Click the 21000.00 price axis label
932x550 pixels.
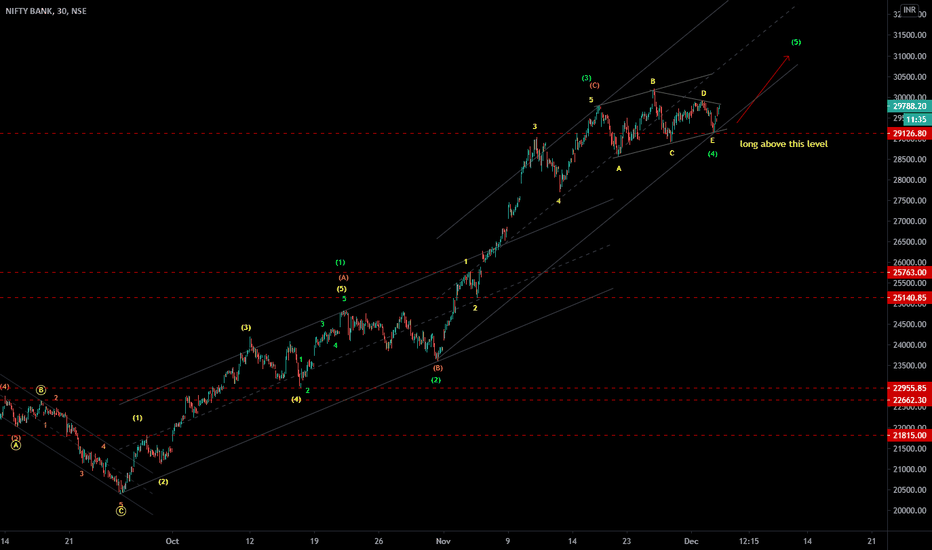909,469
